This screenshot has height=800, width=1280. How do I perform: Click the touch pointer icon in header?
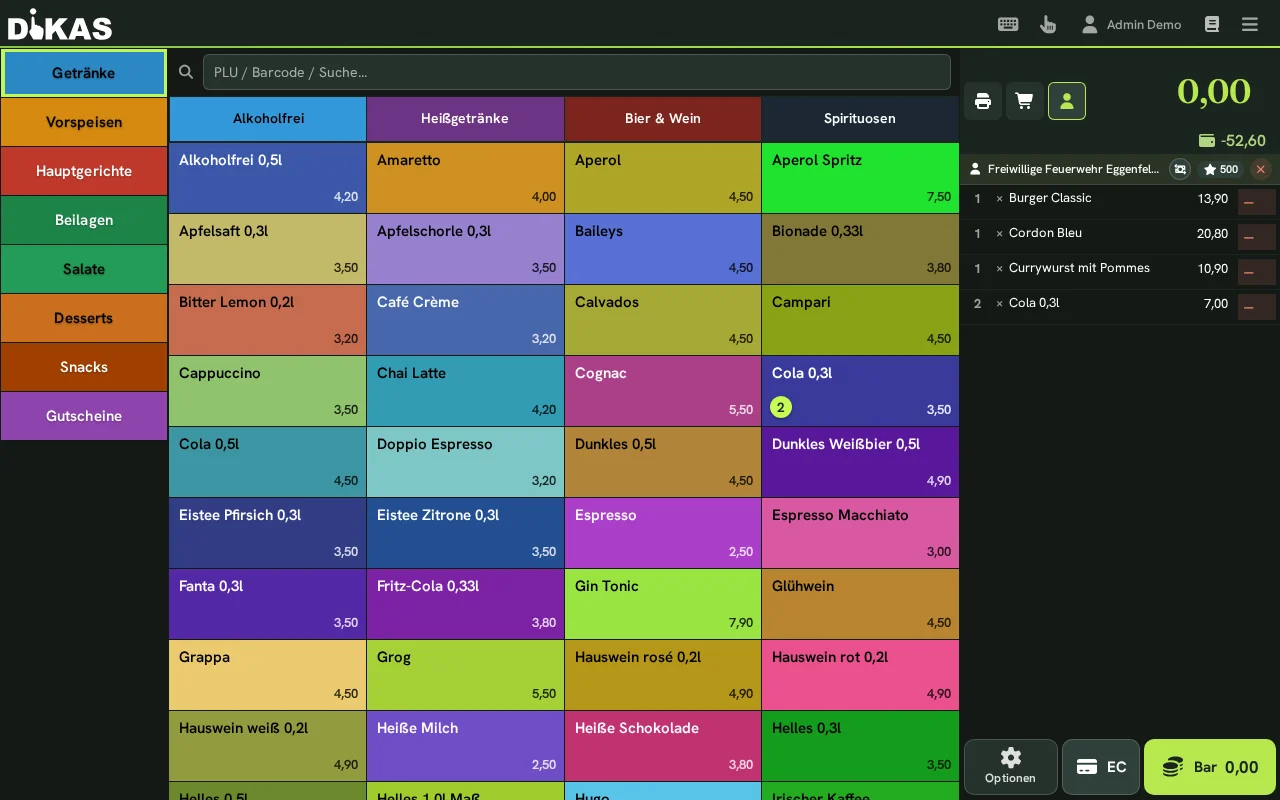[1048, 24]
